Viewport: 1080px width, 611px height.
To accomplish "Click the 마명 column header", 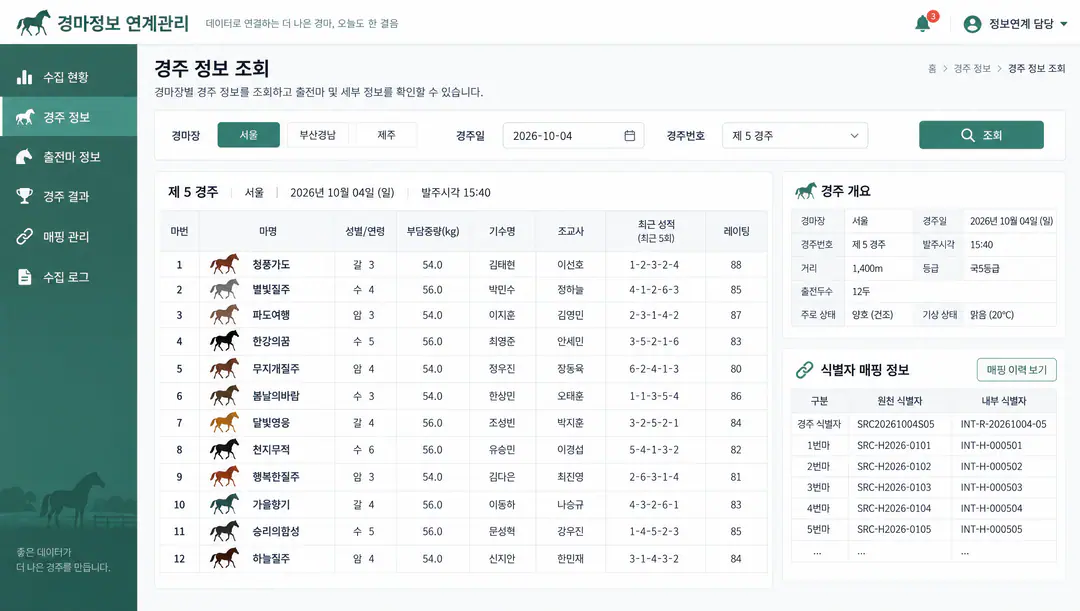I will coord(268,231).
